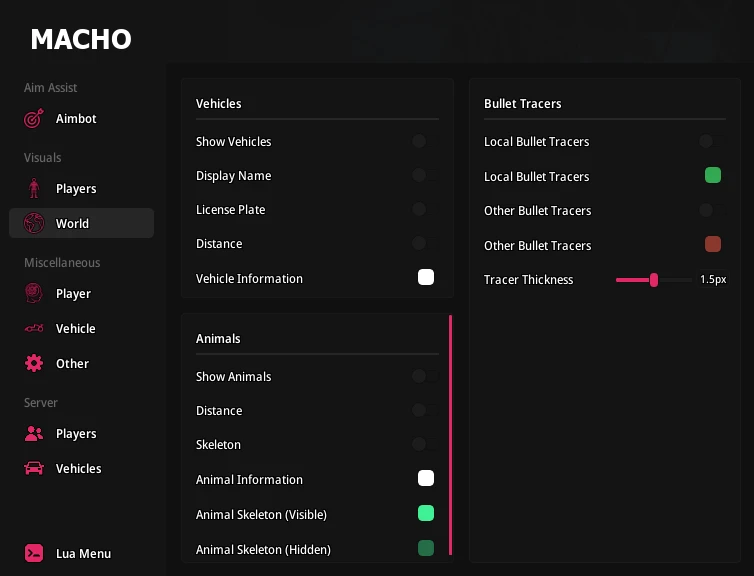Toggle animal Skeleton switch
754x576 pixels.
pos(426,444)
